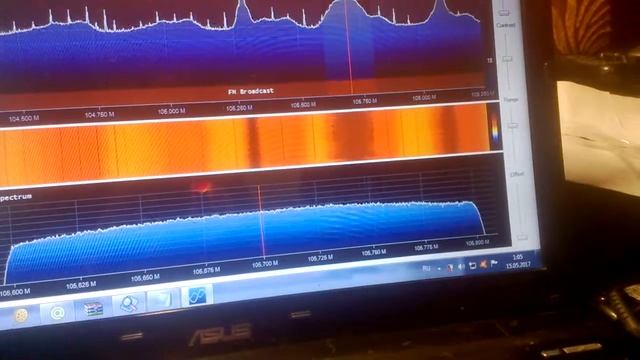Click the Action Center flag tray icon
Viewport: 640px width, 360px height.
494,264
